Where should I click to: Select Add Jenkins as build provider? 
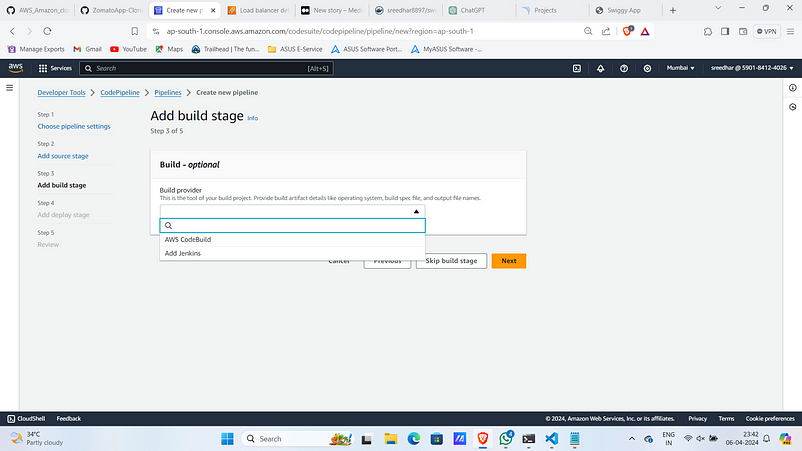[x=292, y=253]
